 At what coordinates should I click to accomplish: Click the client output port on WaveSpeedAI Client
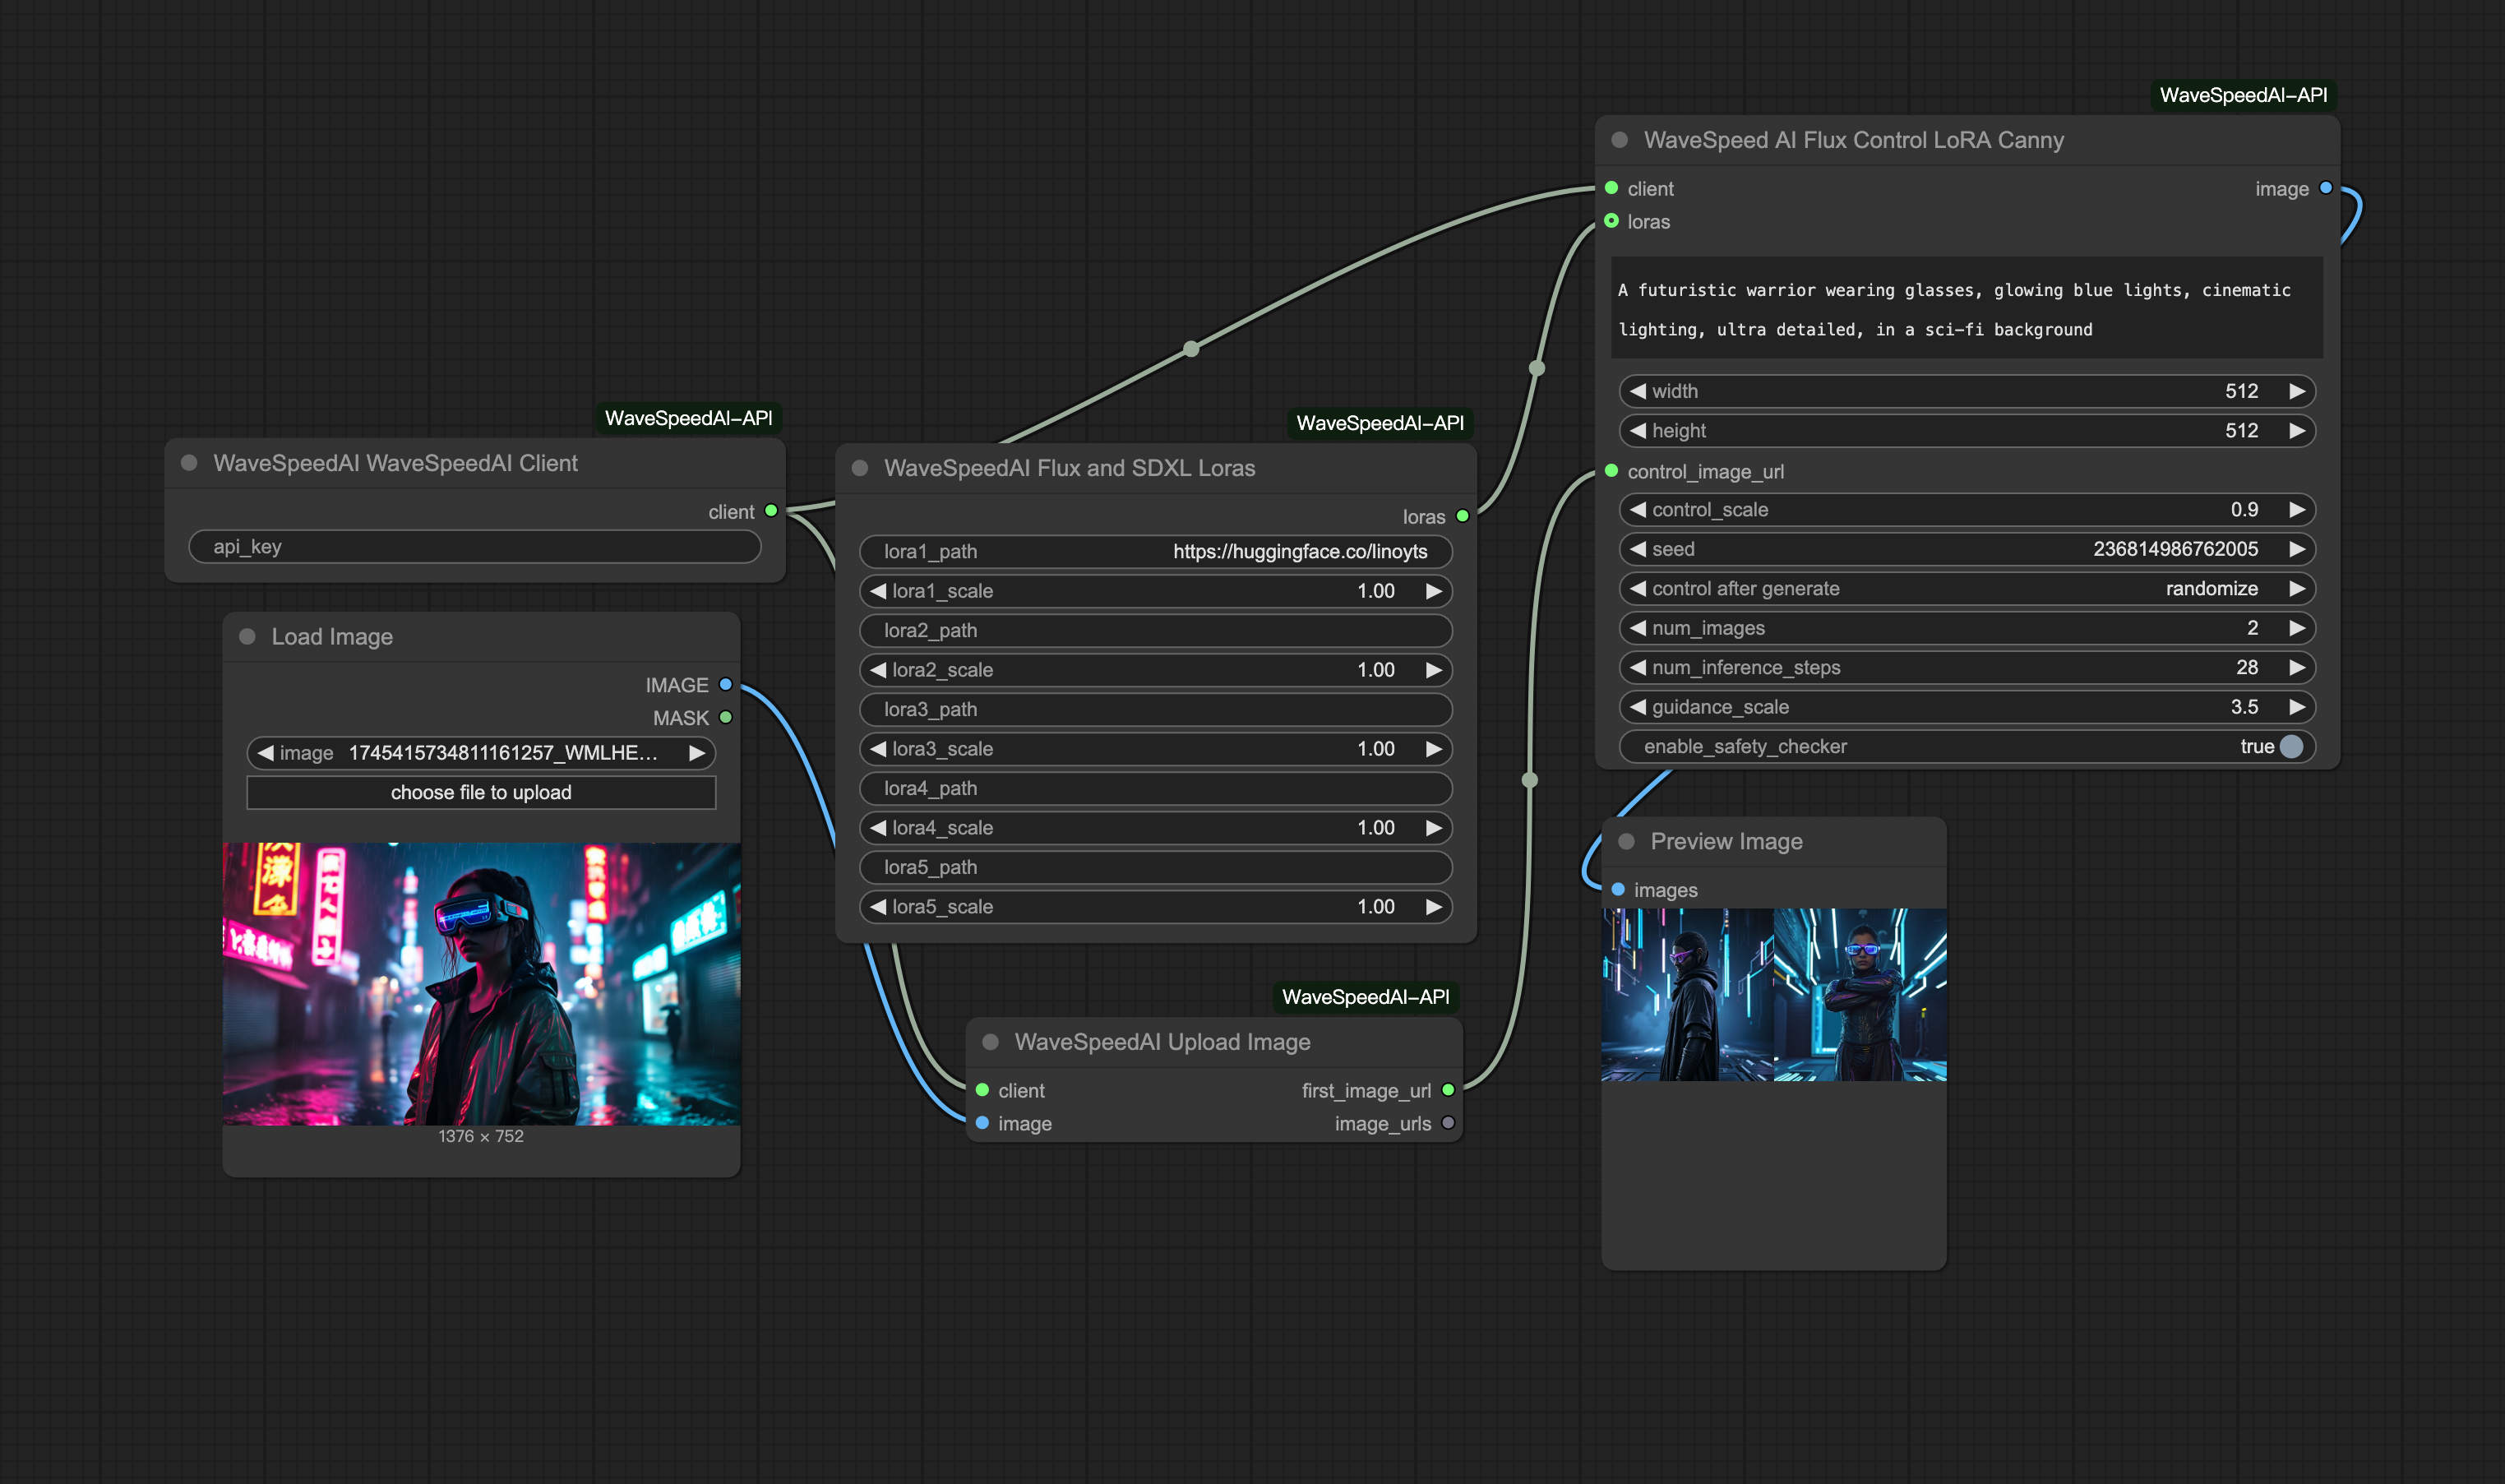point(770,511)
